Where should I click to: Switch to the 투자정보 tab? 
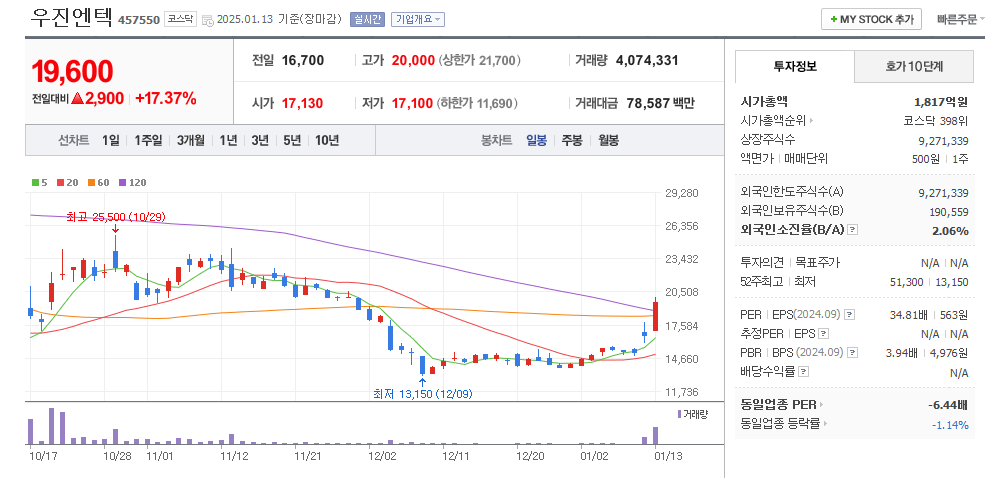point(795,67)
